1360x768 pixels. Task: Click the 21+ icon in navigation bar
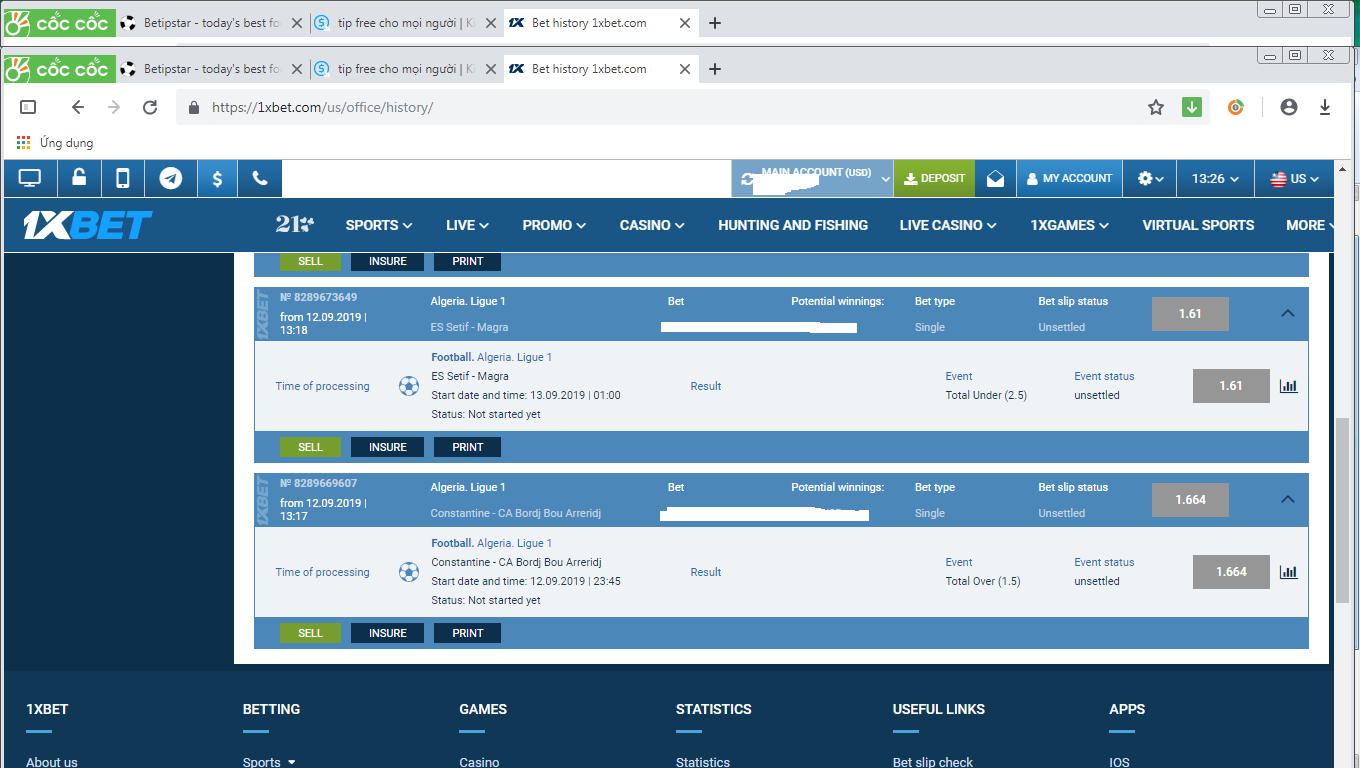pos(295,224)
